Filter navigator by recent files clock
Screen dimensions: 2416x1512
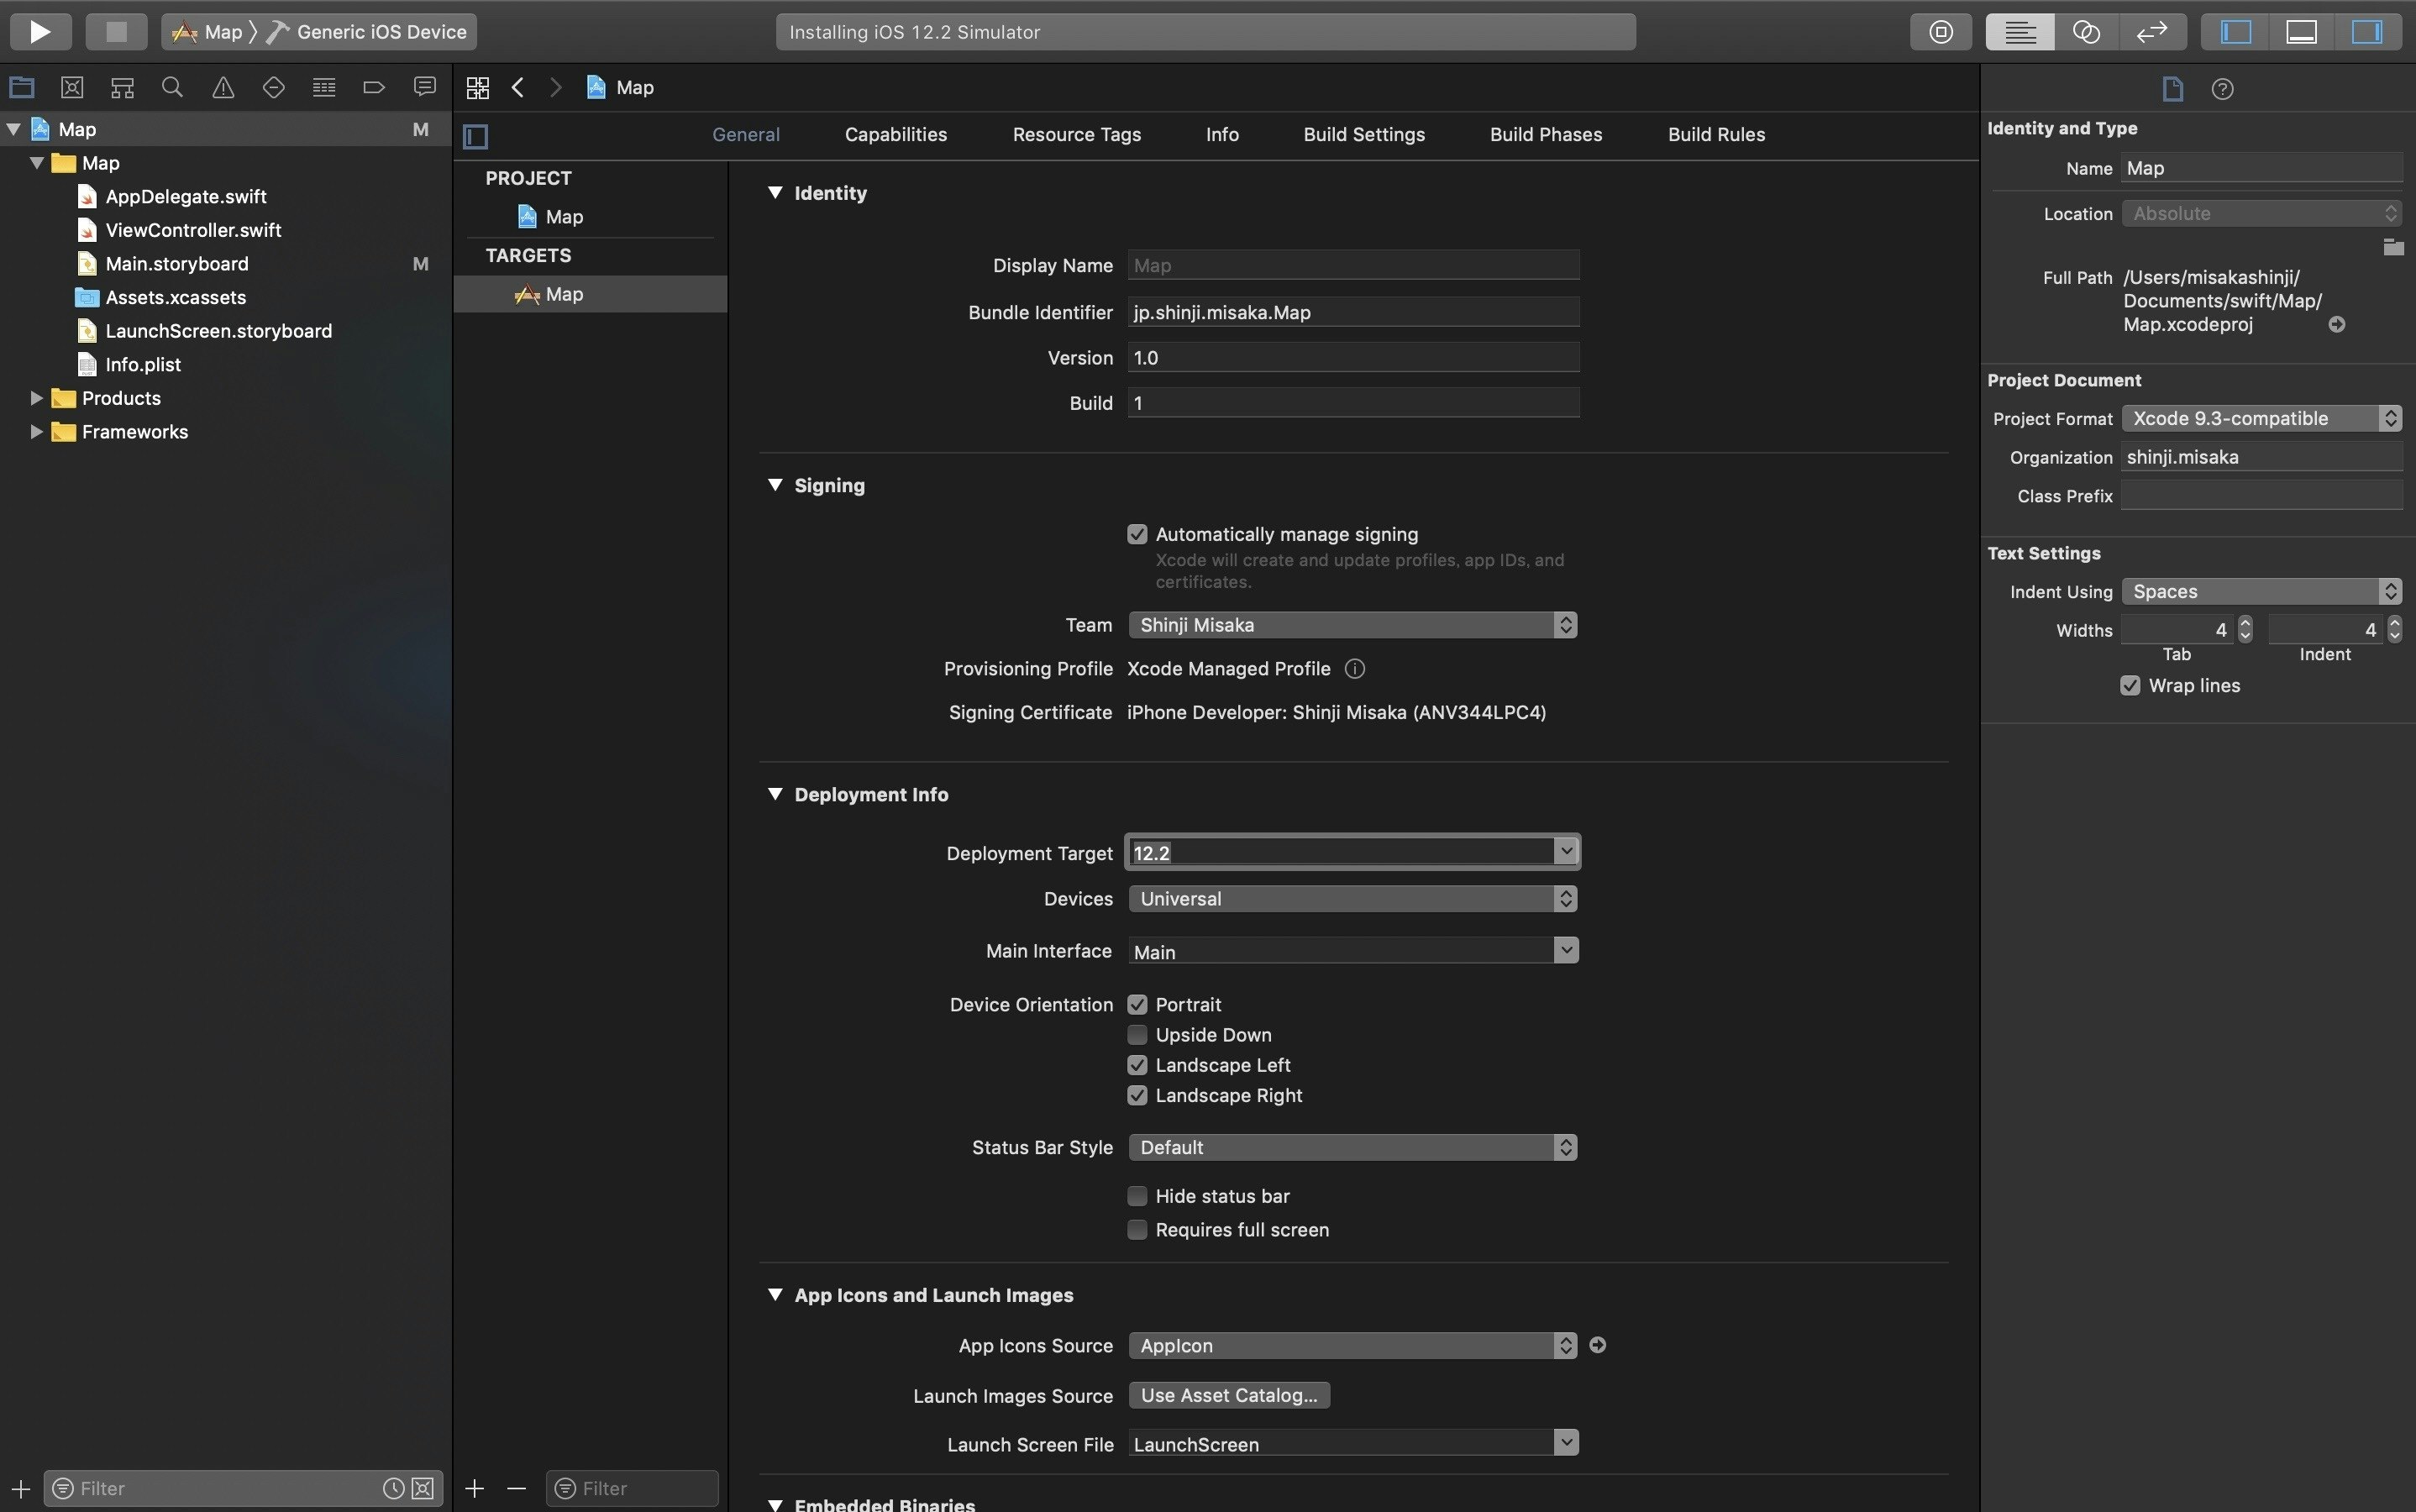point(394,1488)
